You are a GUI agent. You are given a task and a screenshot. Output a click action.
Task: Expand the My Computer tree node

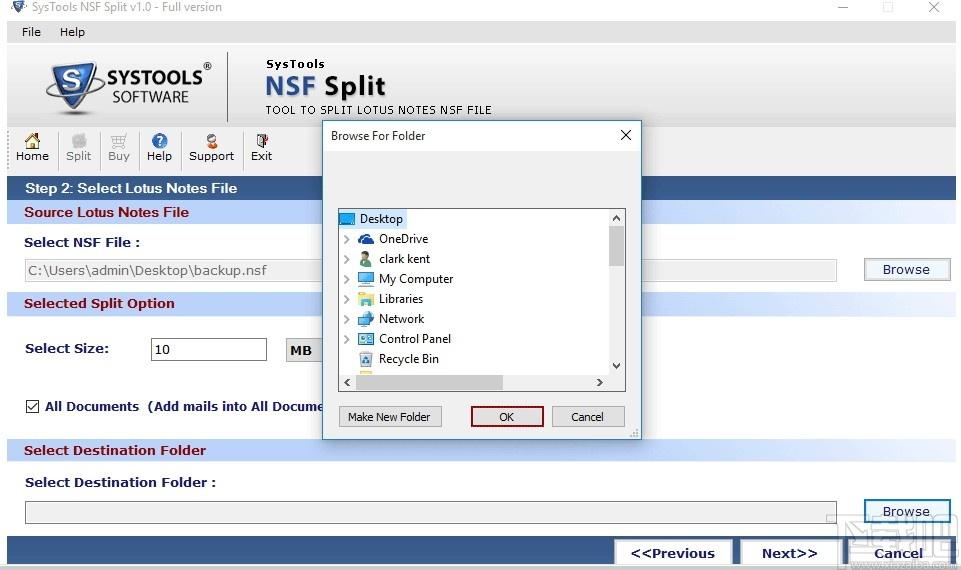[x=347, y=279]
